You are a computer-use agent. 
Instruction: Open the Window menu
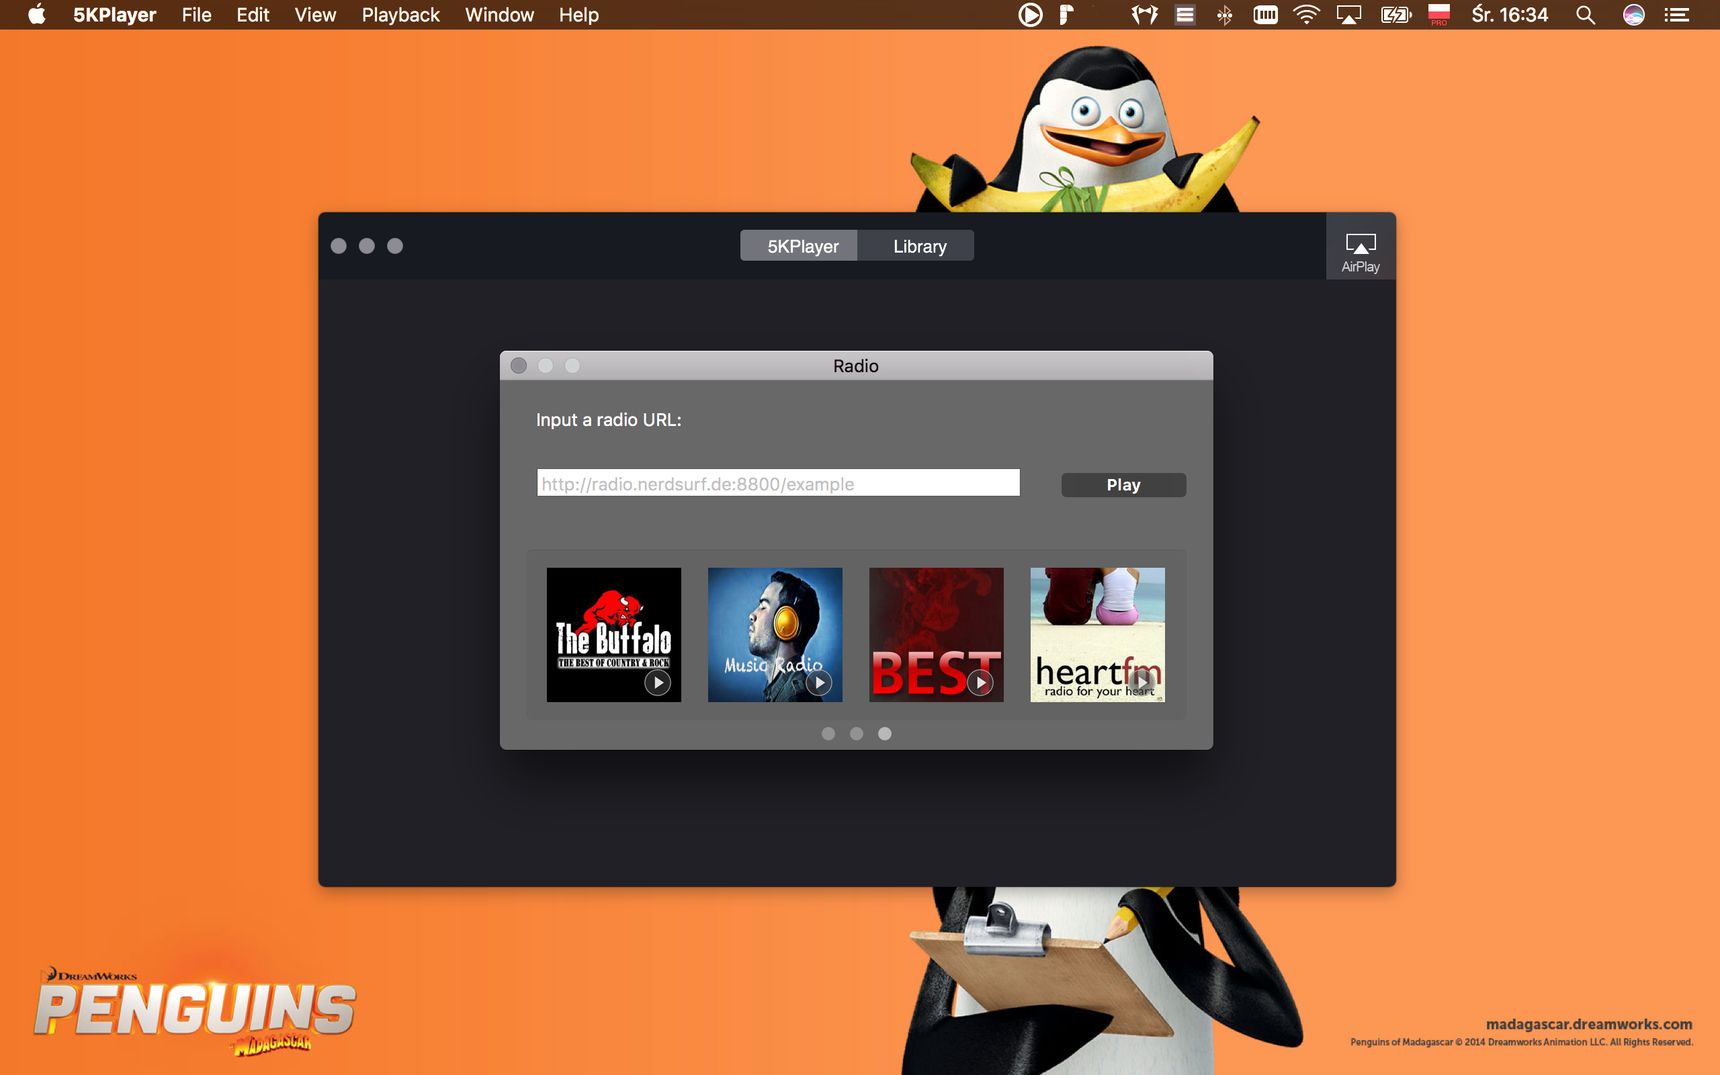click(x=499, y=15)
